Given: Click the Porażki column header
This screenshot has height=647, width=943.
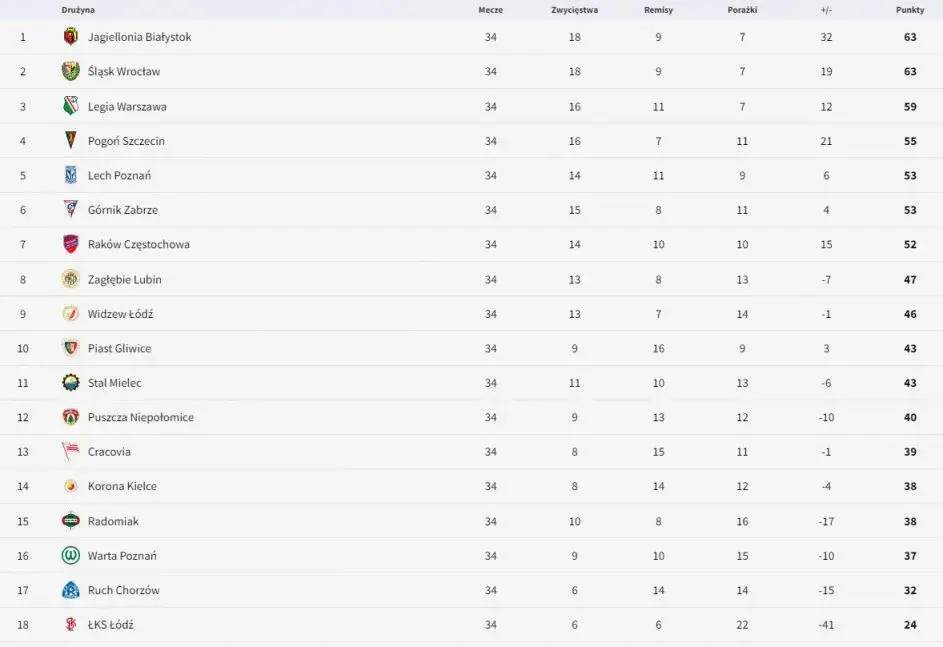Looking at the screenshot, I should (742, 10).
